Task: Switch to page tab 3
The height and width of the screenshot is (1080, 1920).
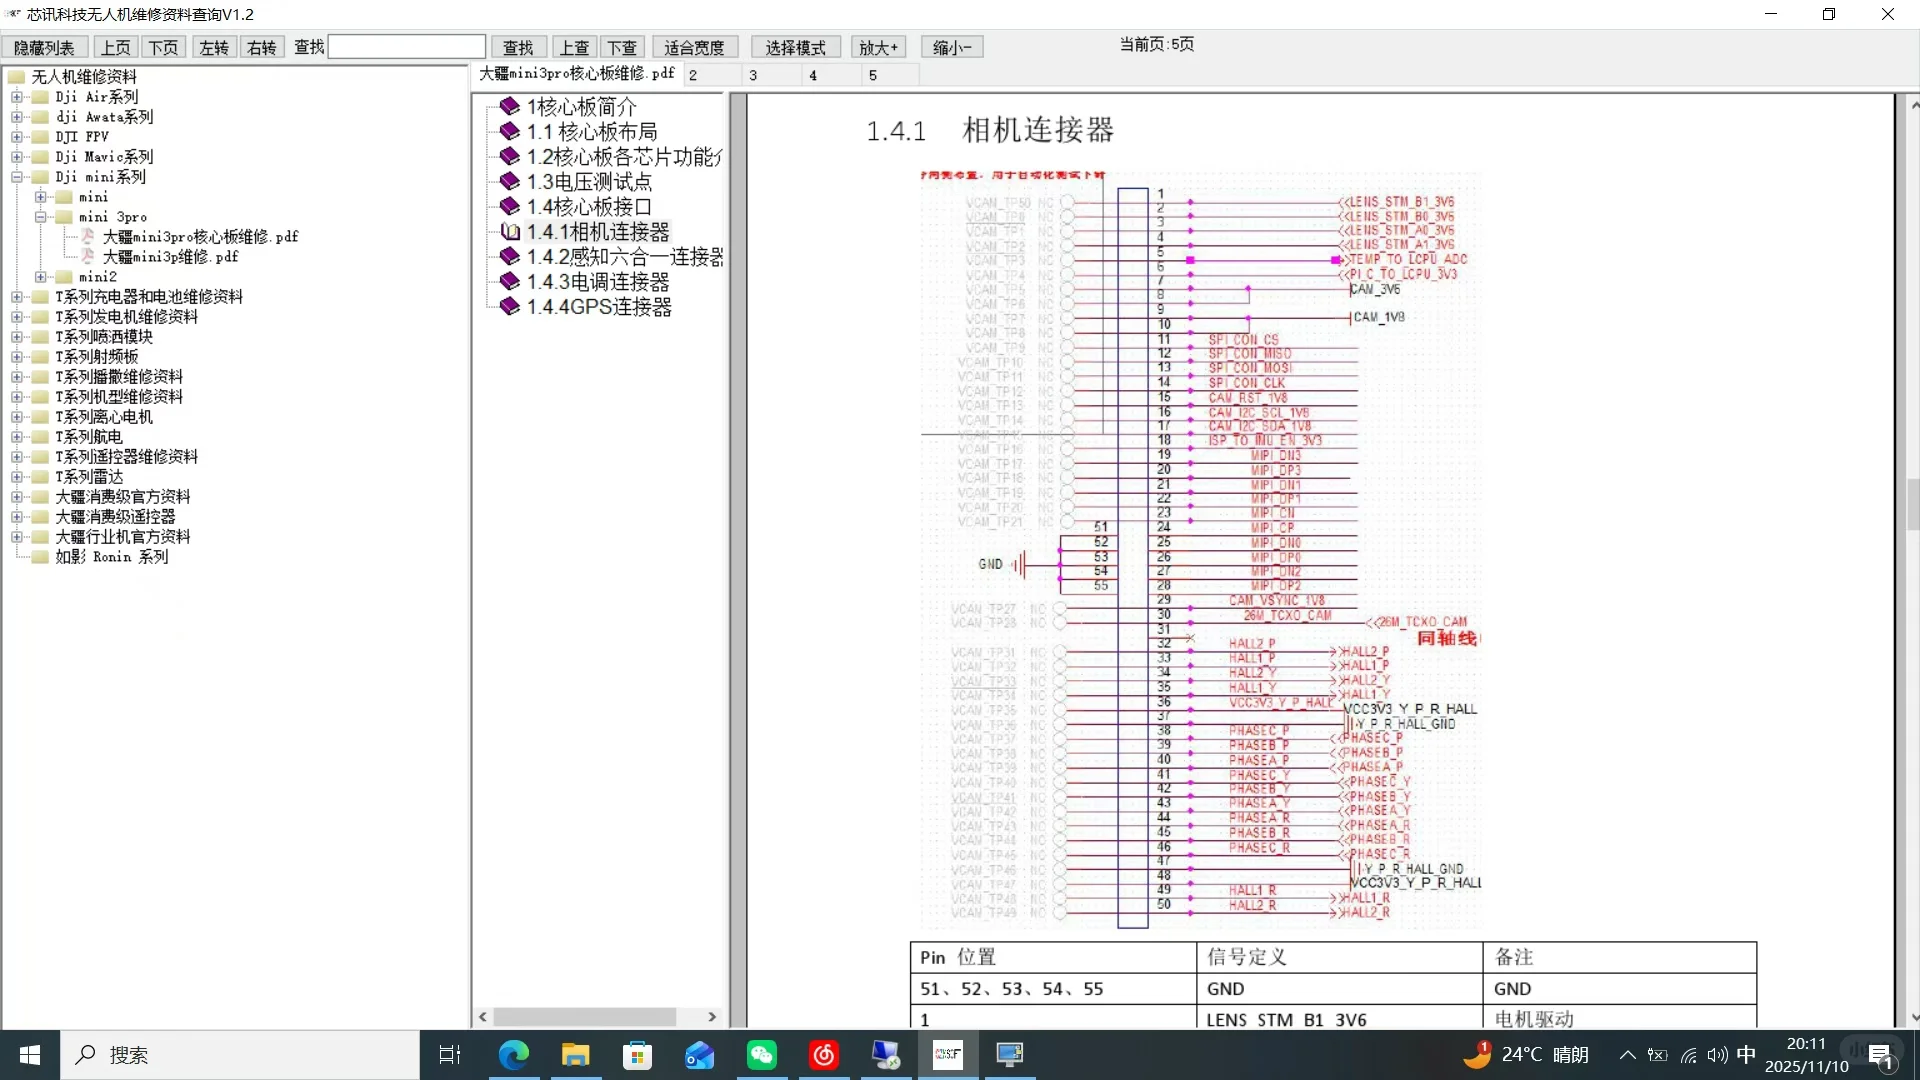Action: (x=753, y=74)
